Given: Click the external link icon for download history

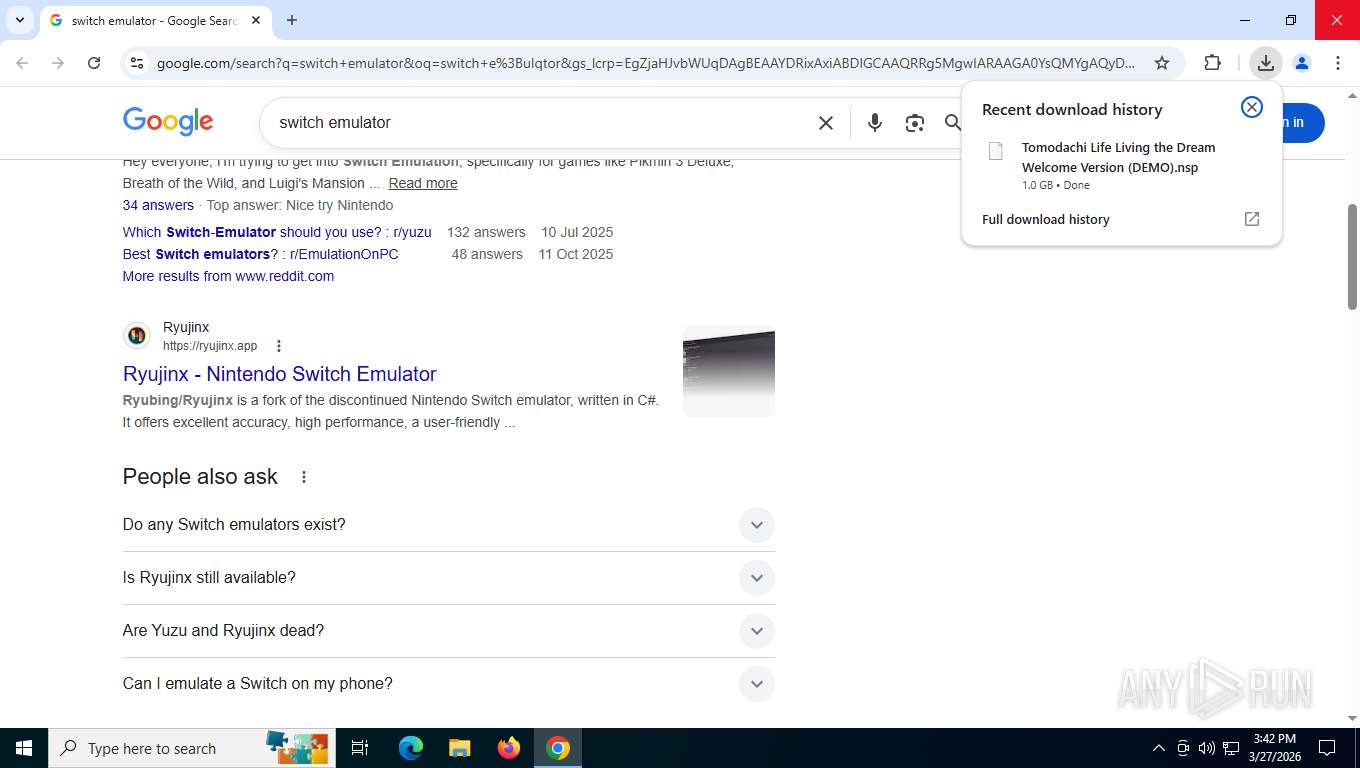Looking at the screenshot, I should click(1252, 219).
